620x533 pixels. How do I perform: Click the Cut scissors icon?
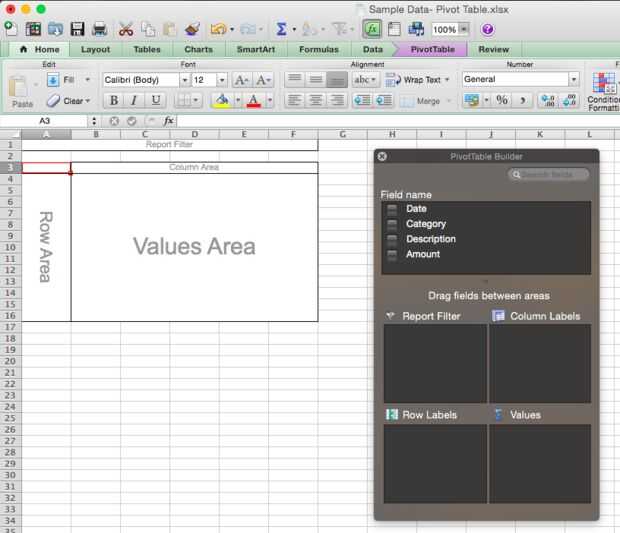click(126, 29)
